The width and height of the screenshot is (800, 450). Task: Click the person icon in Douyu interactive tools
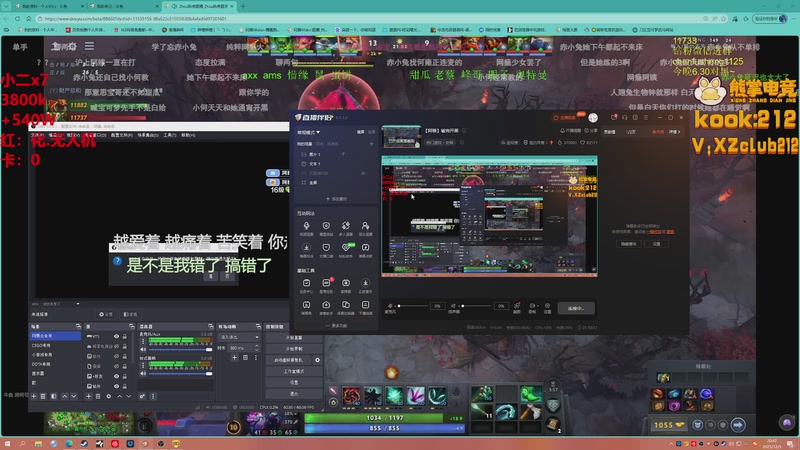pyautogui.click(x=365, y=226)
